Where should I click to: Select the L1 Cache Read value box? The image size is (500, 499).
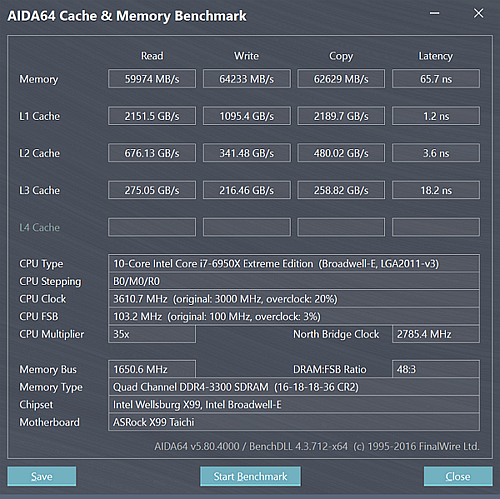152,116
